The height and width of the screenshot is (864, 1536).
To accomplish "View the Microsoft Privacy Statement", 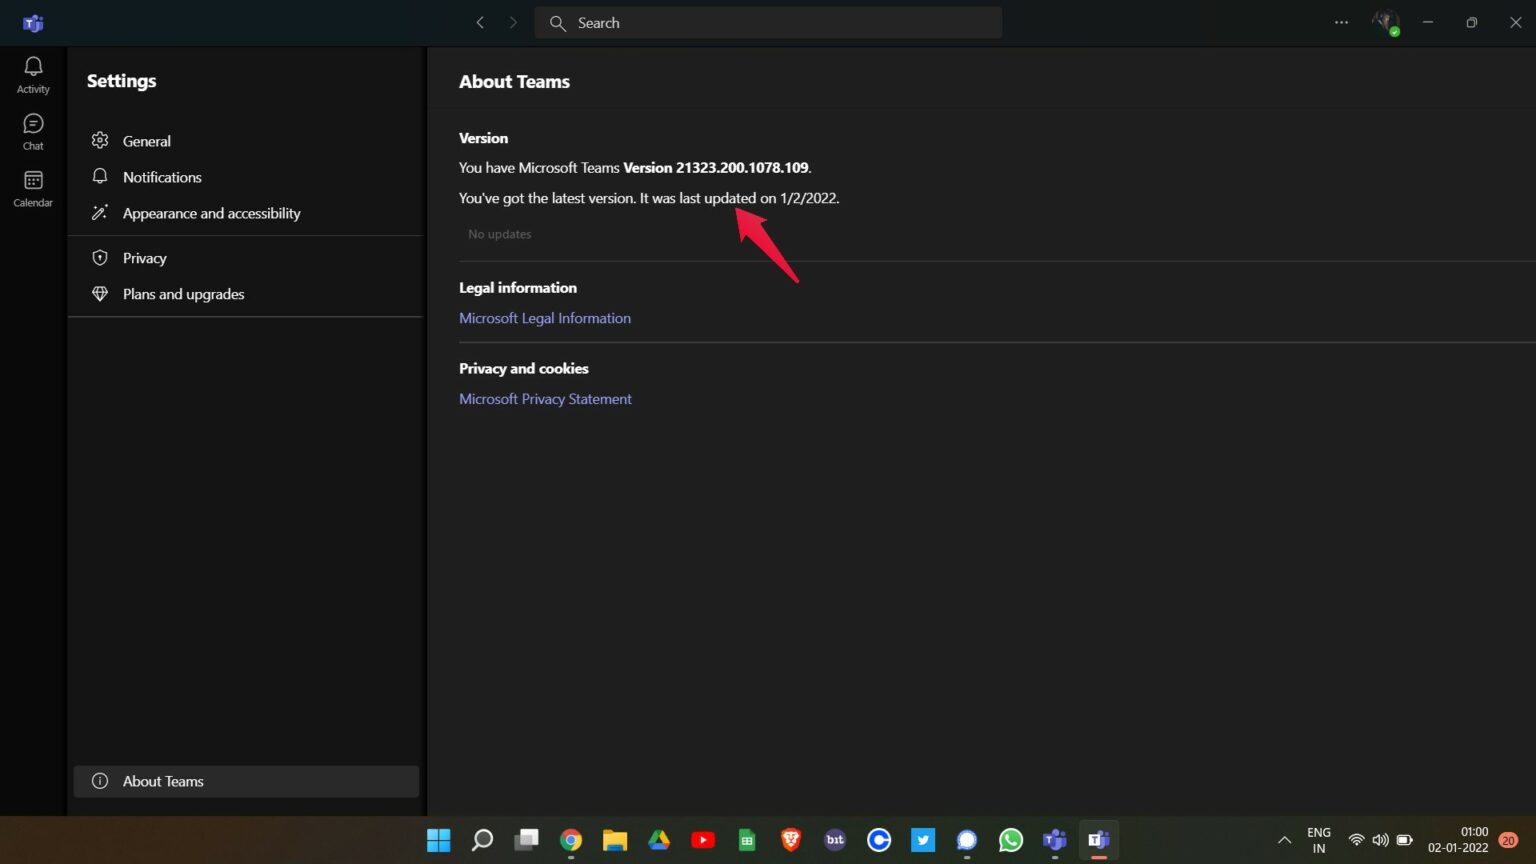I will point(545,398).
